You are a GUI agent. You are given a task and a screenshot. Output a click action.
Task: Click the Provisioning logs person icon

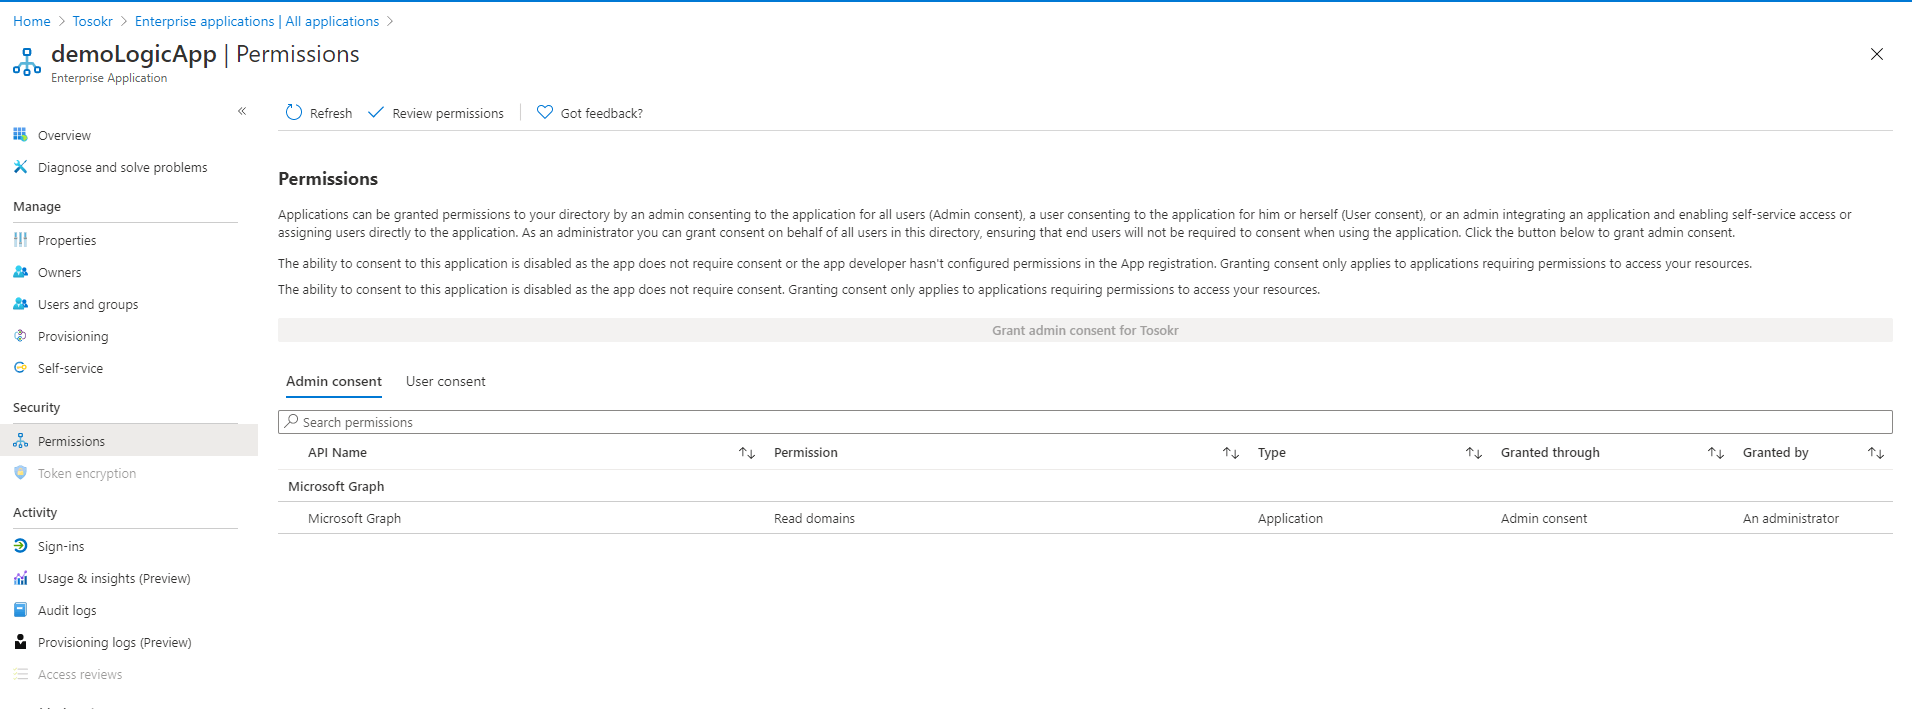tap(20, 642)
